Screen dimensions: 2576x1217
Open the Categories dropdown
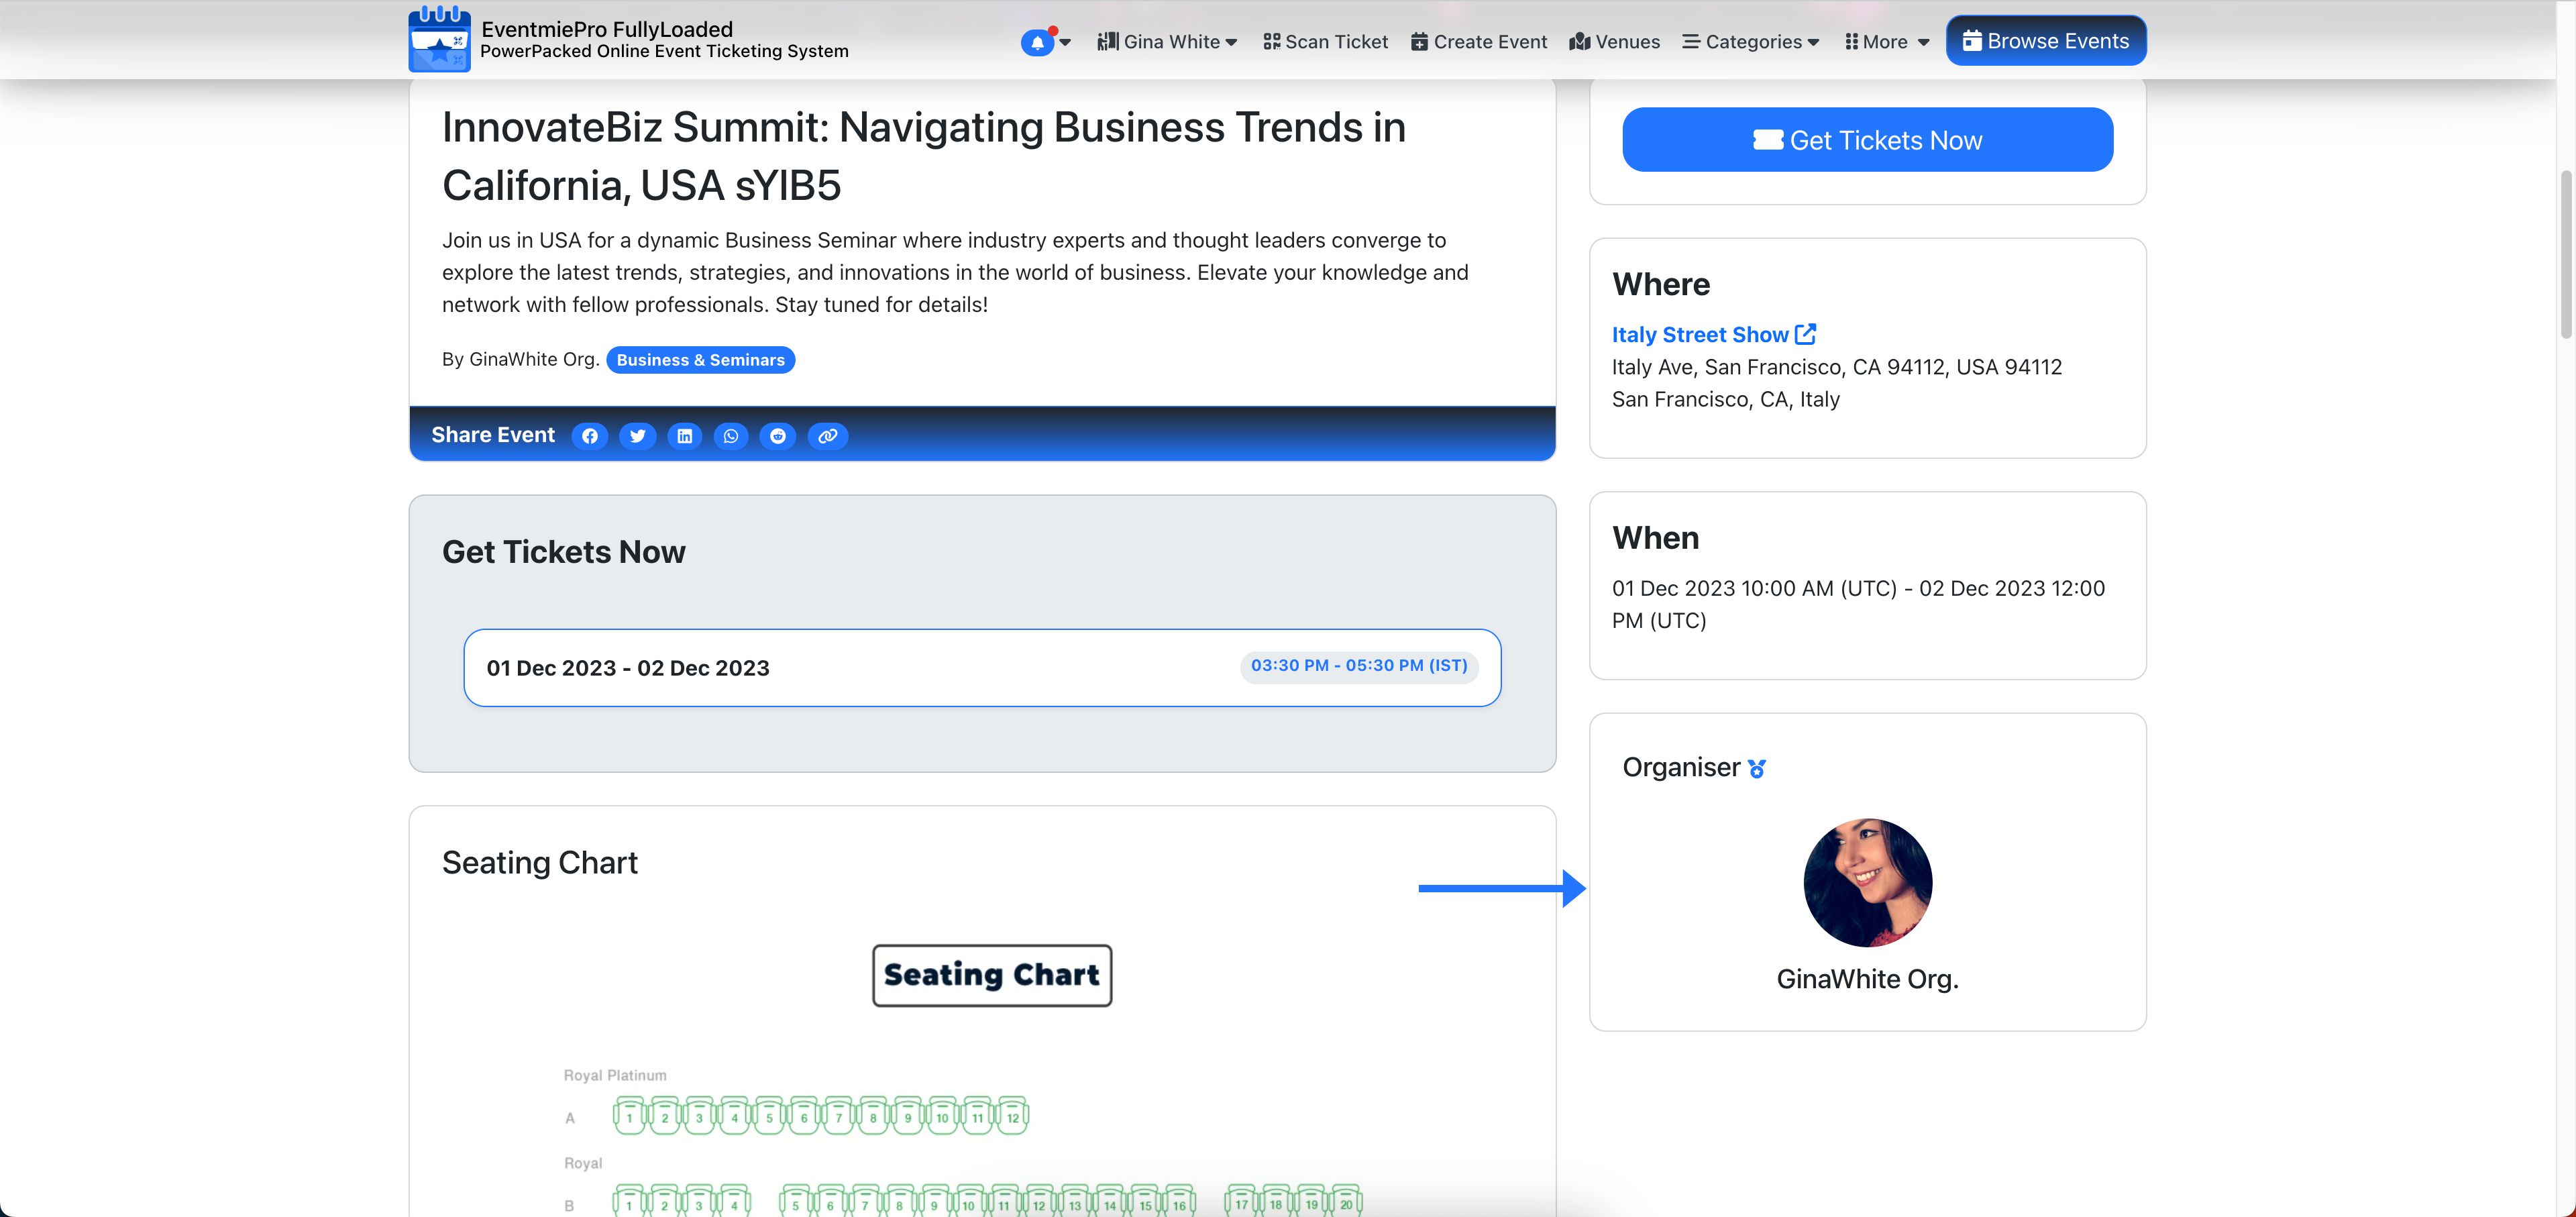click(1750, 42)
